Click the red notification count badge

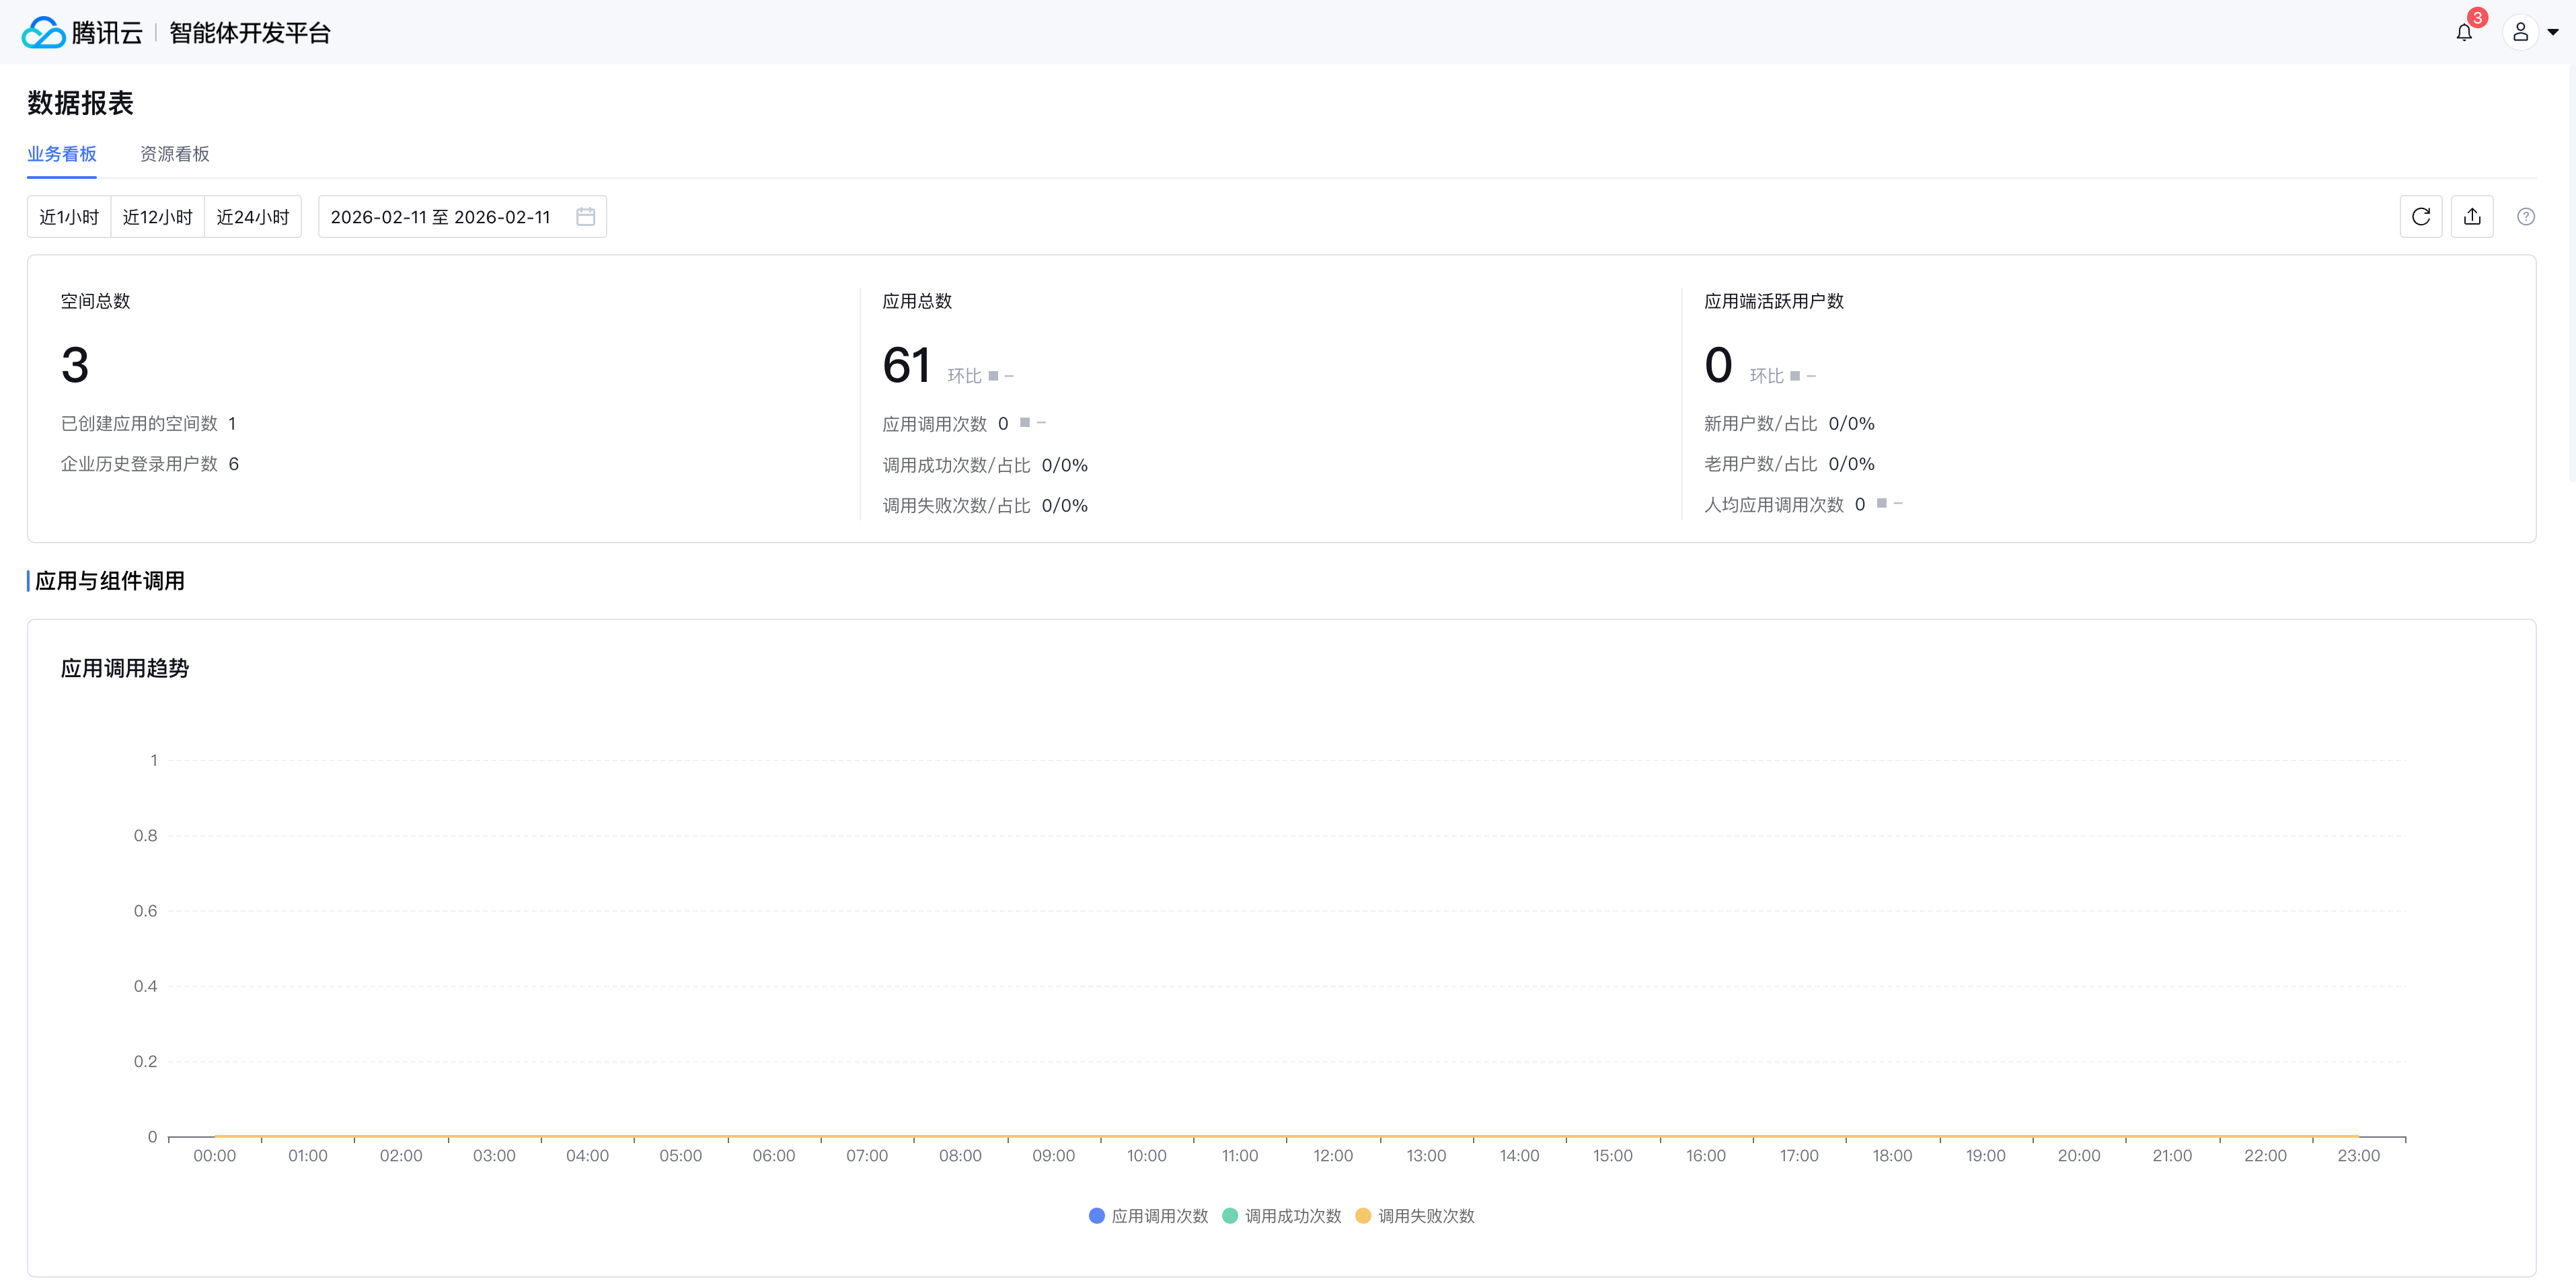point(2477,18)
